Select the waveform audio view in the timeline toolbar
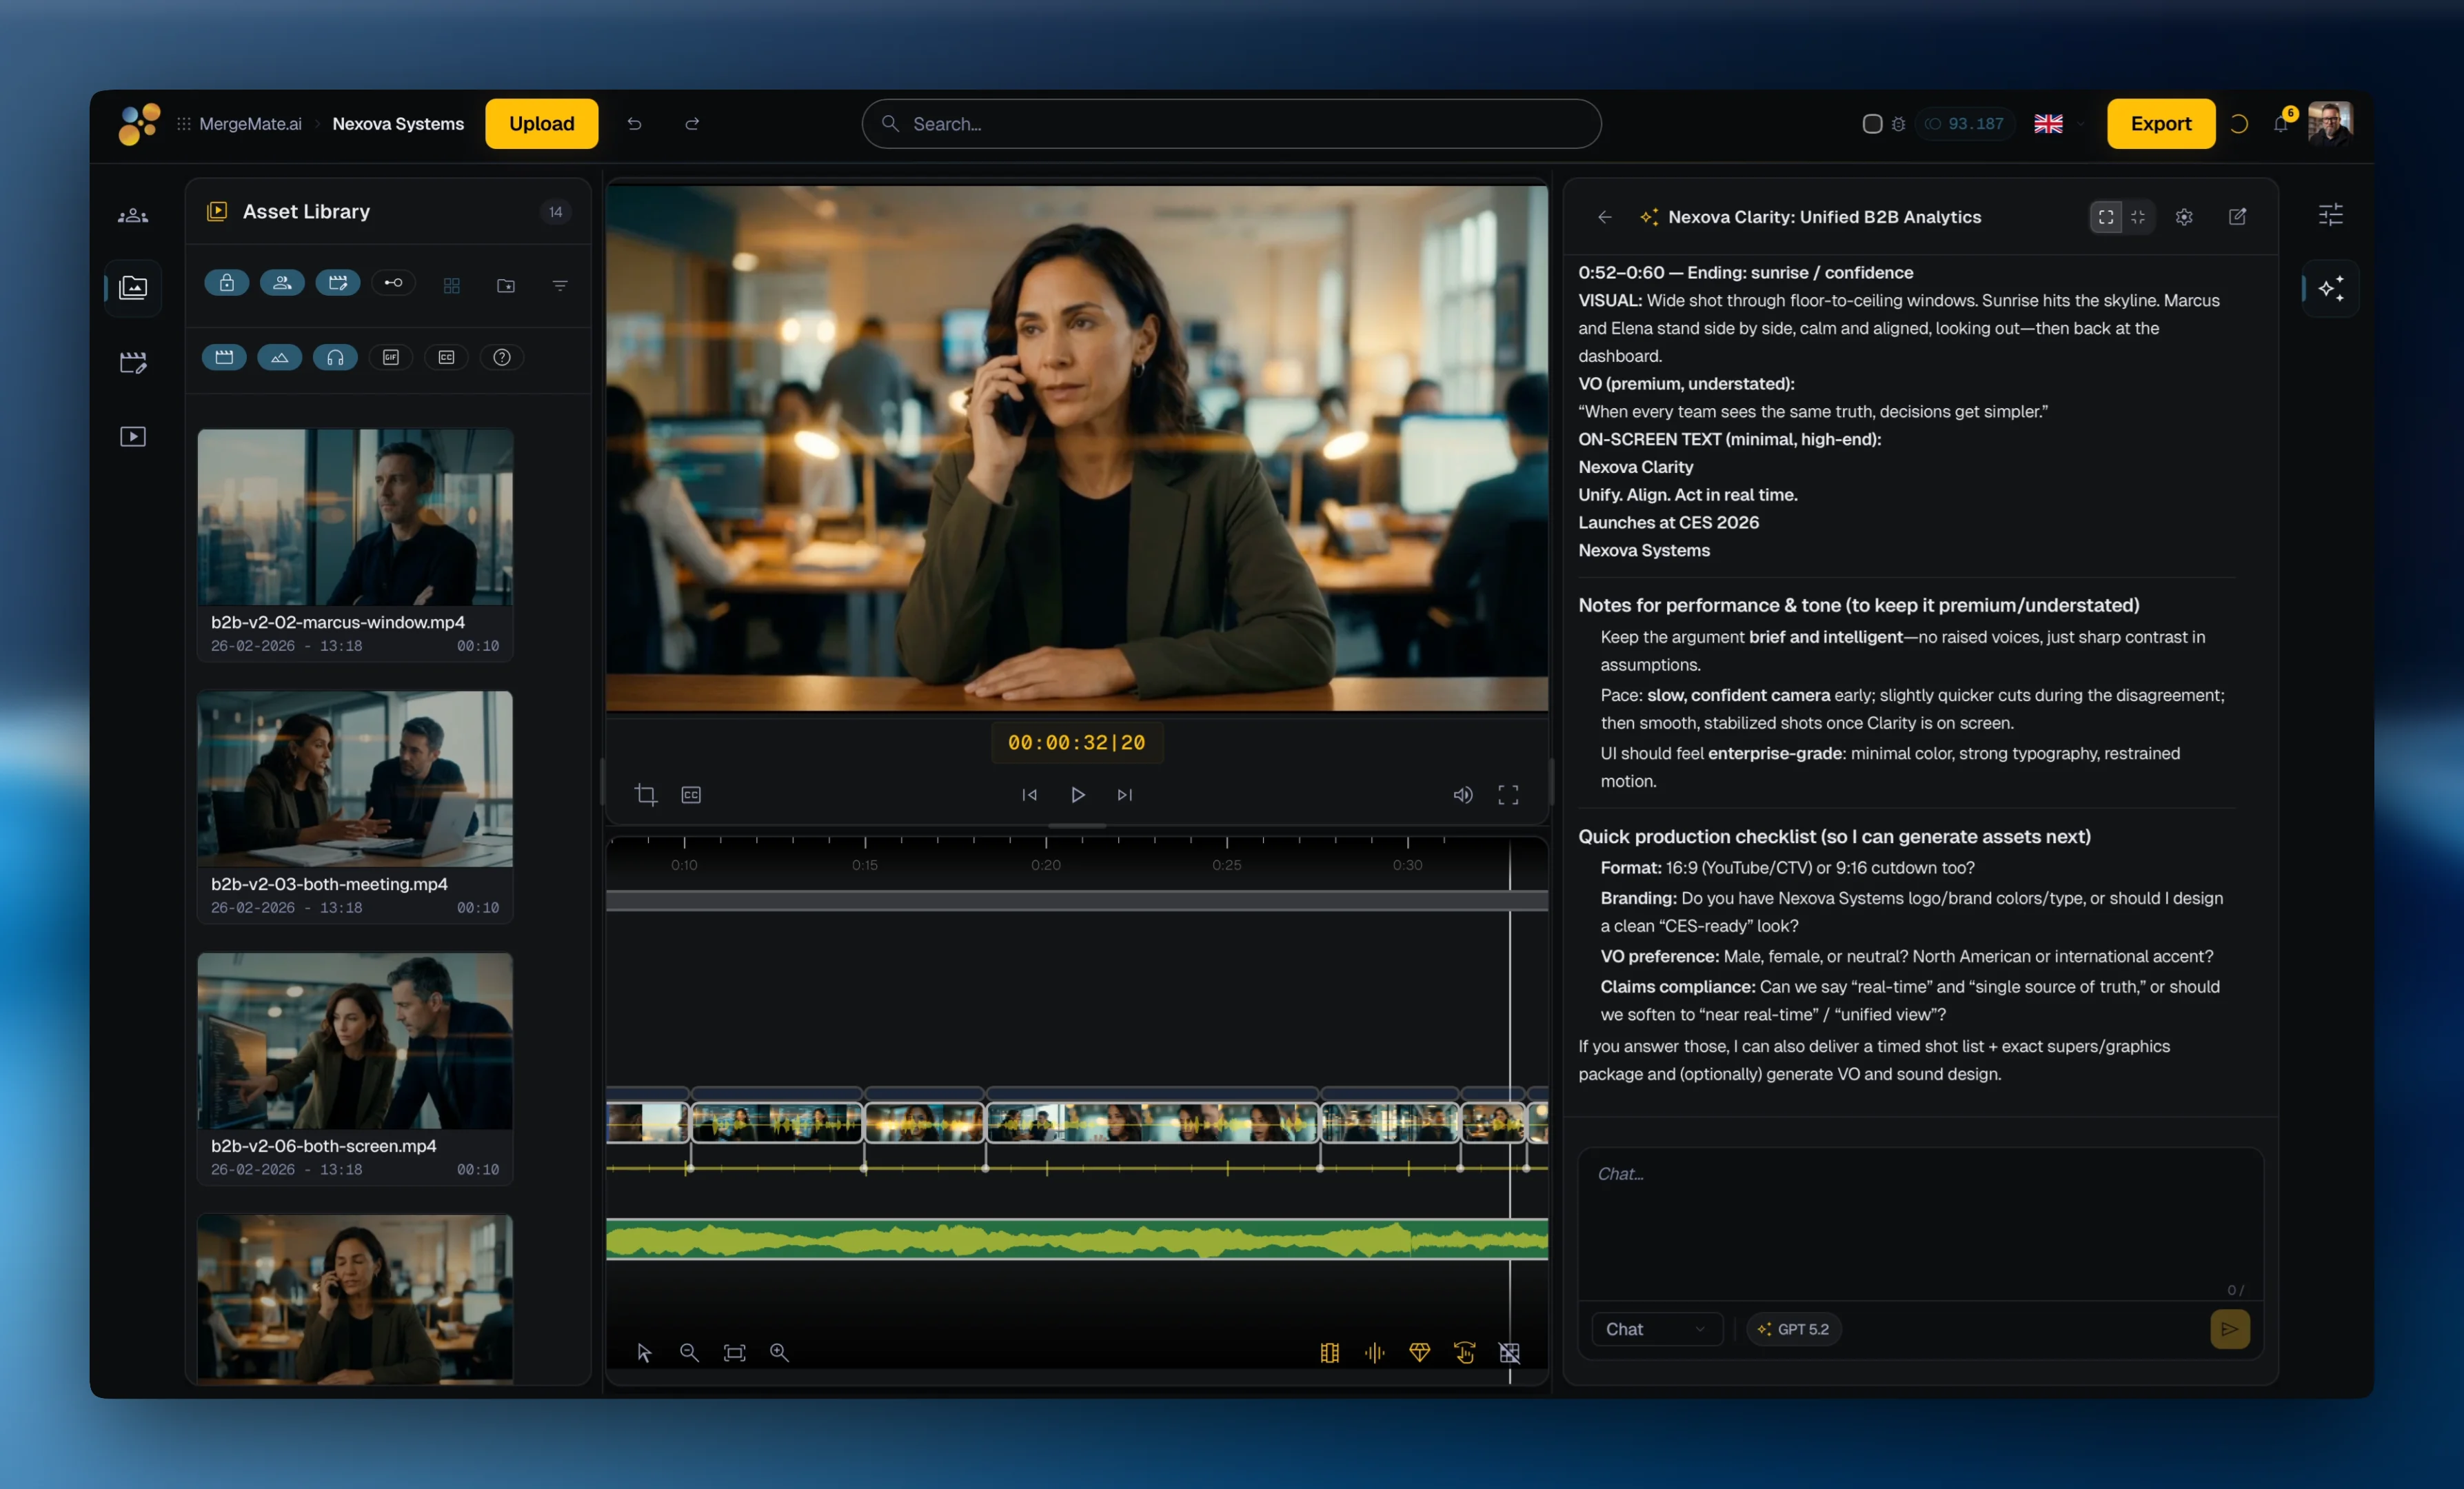 tap(1374, 1353)
